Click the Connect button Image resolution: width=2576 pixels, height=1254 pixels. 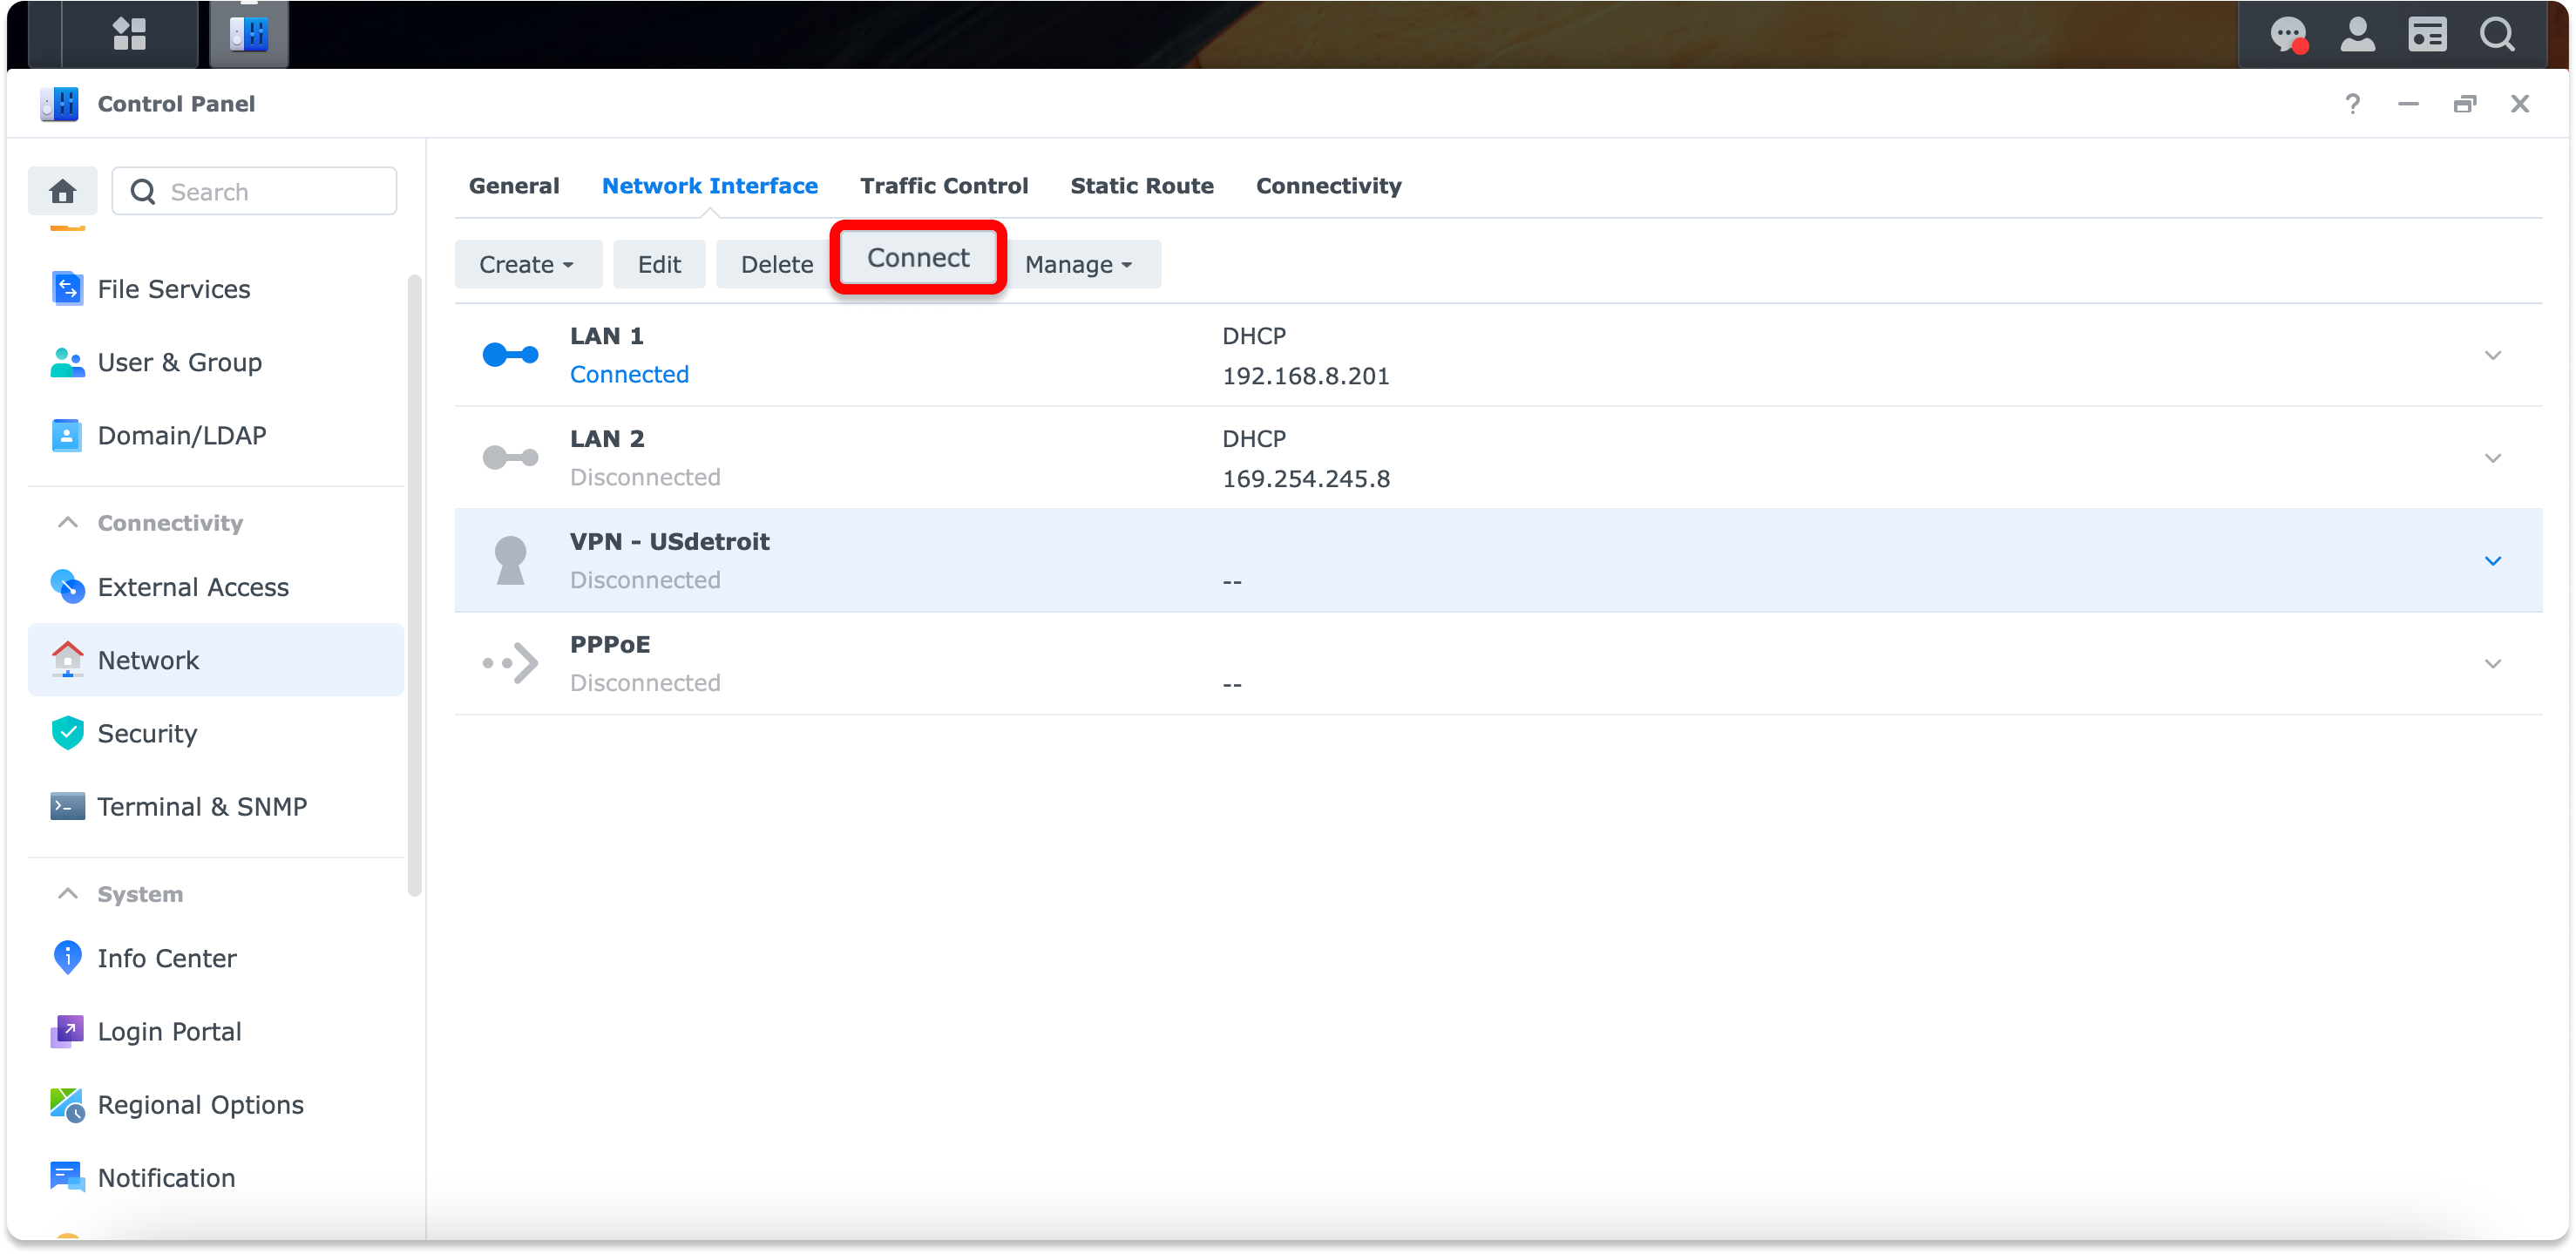point(917,258)
